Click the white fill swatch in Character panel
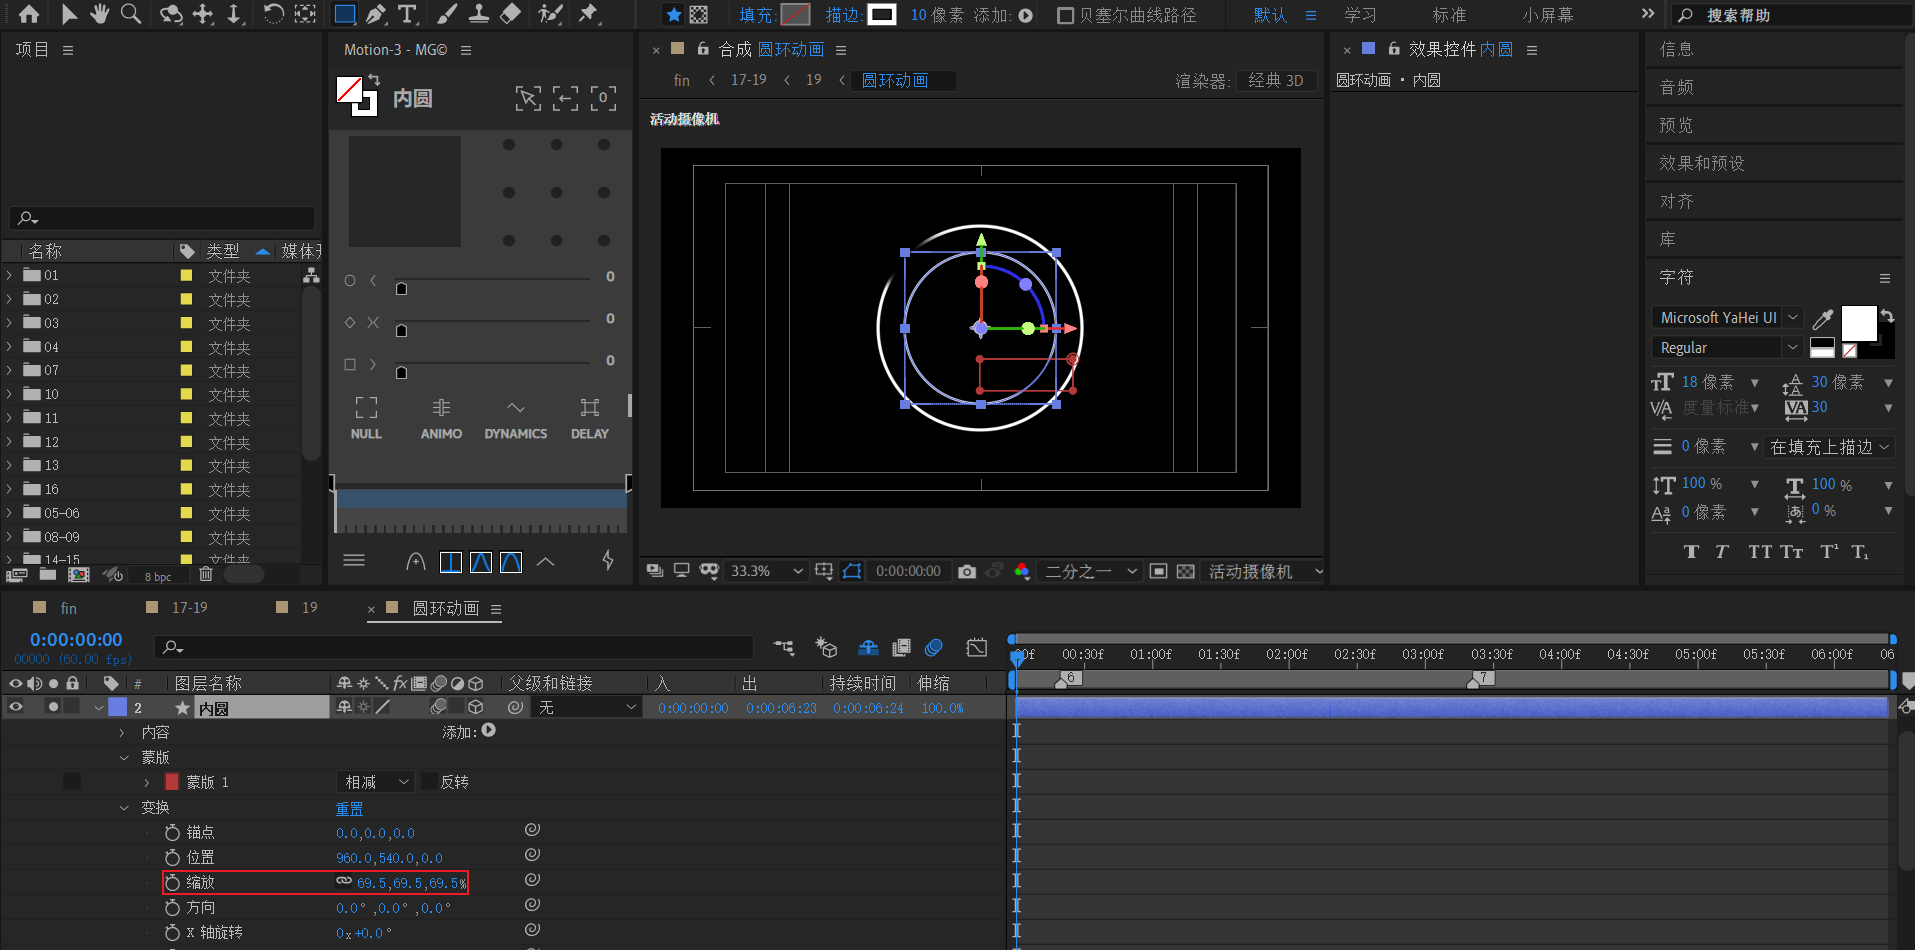The width and height of the screenshot is (1915, 950). [x=1859, y=324]
